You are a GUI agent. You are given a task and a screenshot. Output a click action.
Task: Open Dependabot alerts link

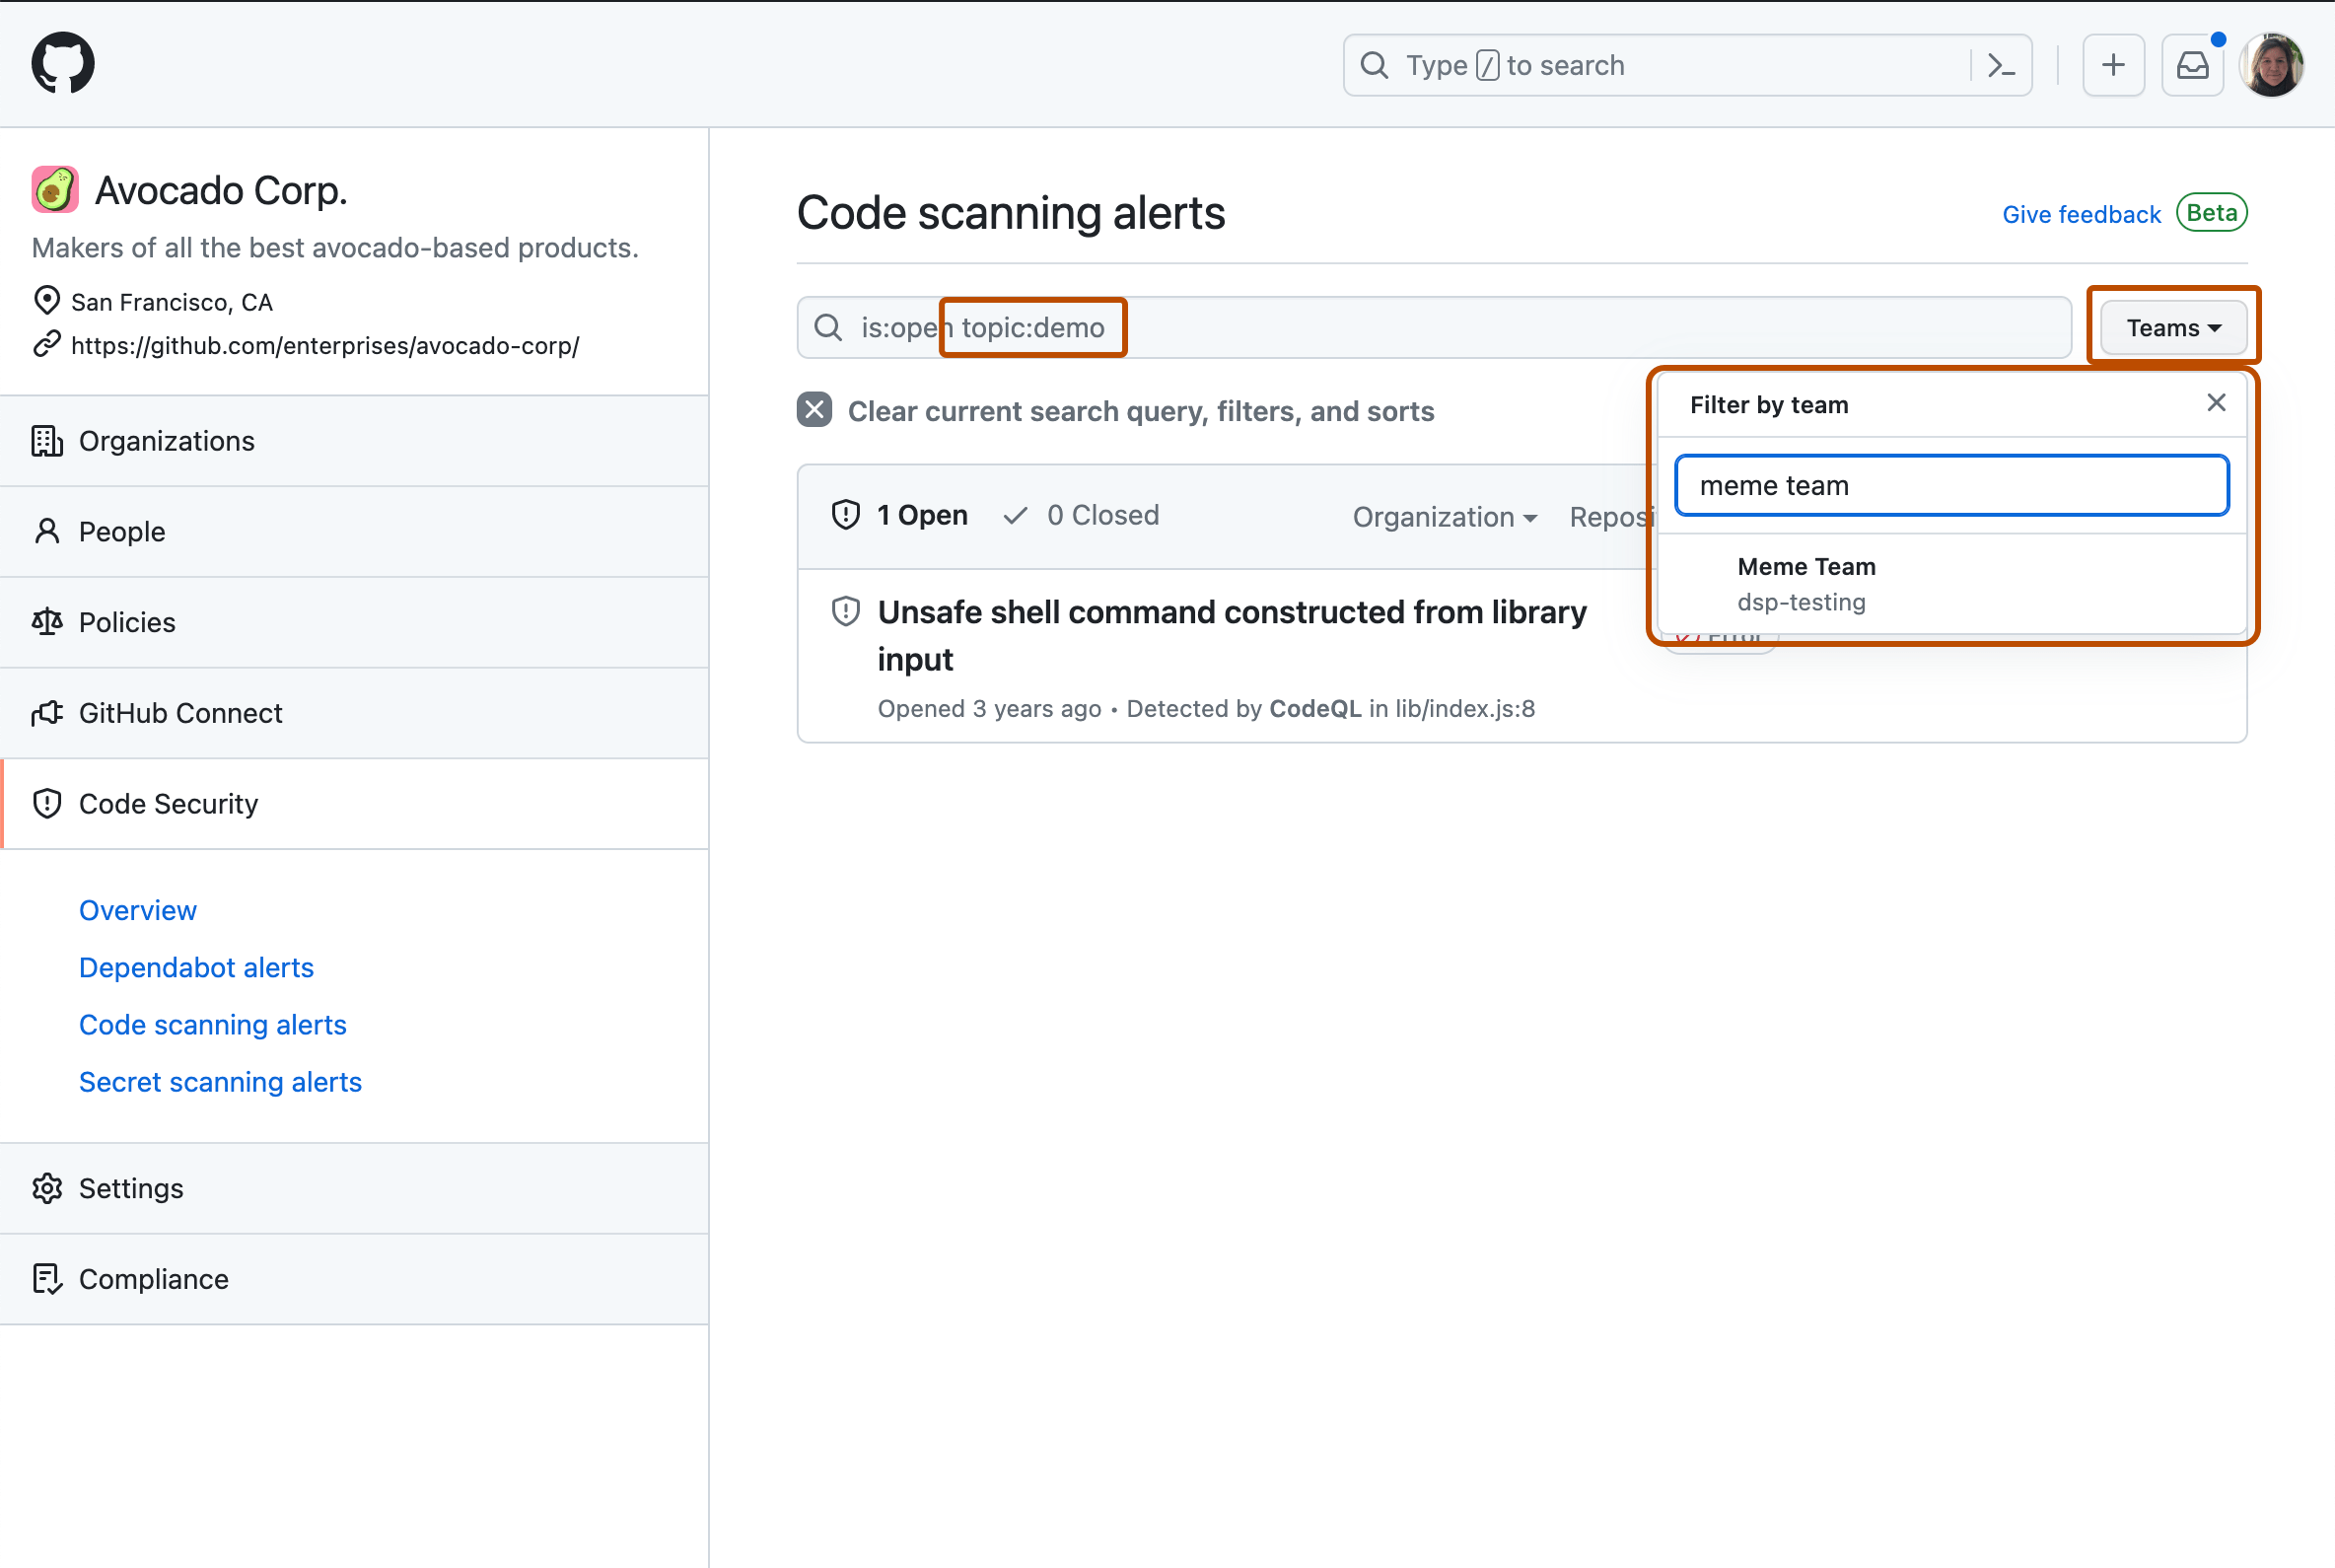[196, 967]
